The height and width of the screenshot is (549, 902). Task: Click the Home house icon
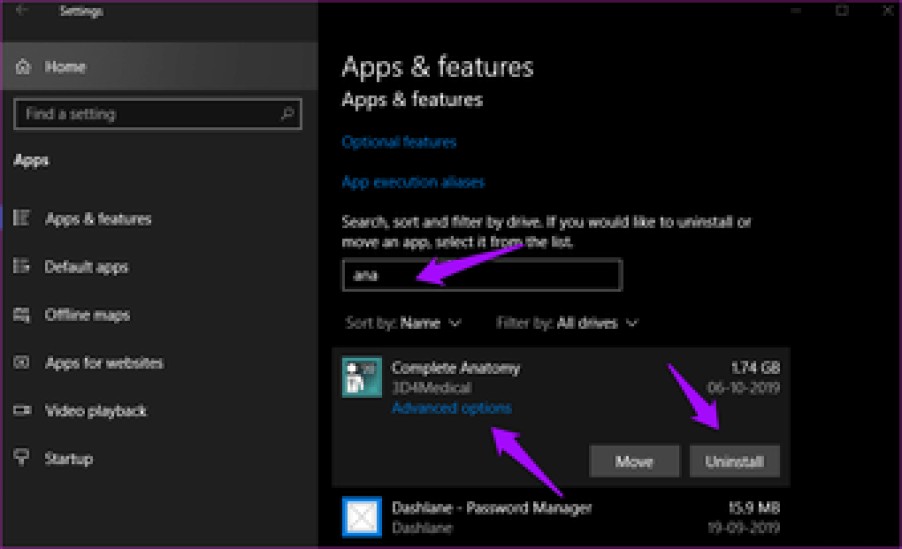point(23,67)
